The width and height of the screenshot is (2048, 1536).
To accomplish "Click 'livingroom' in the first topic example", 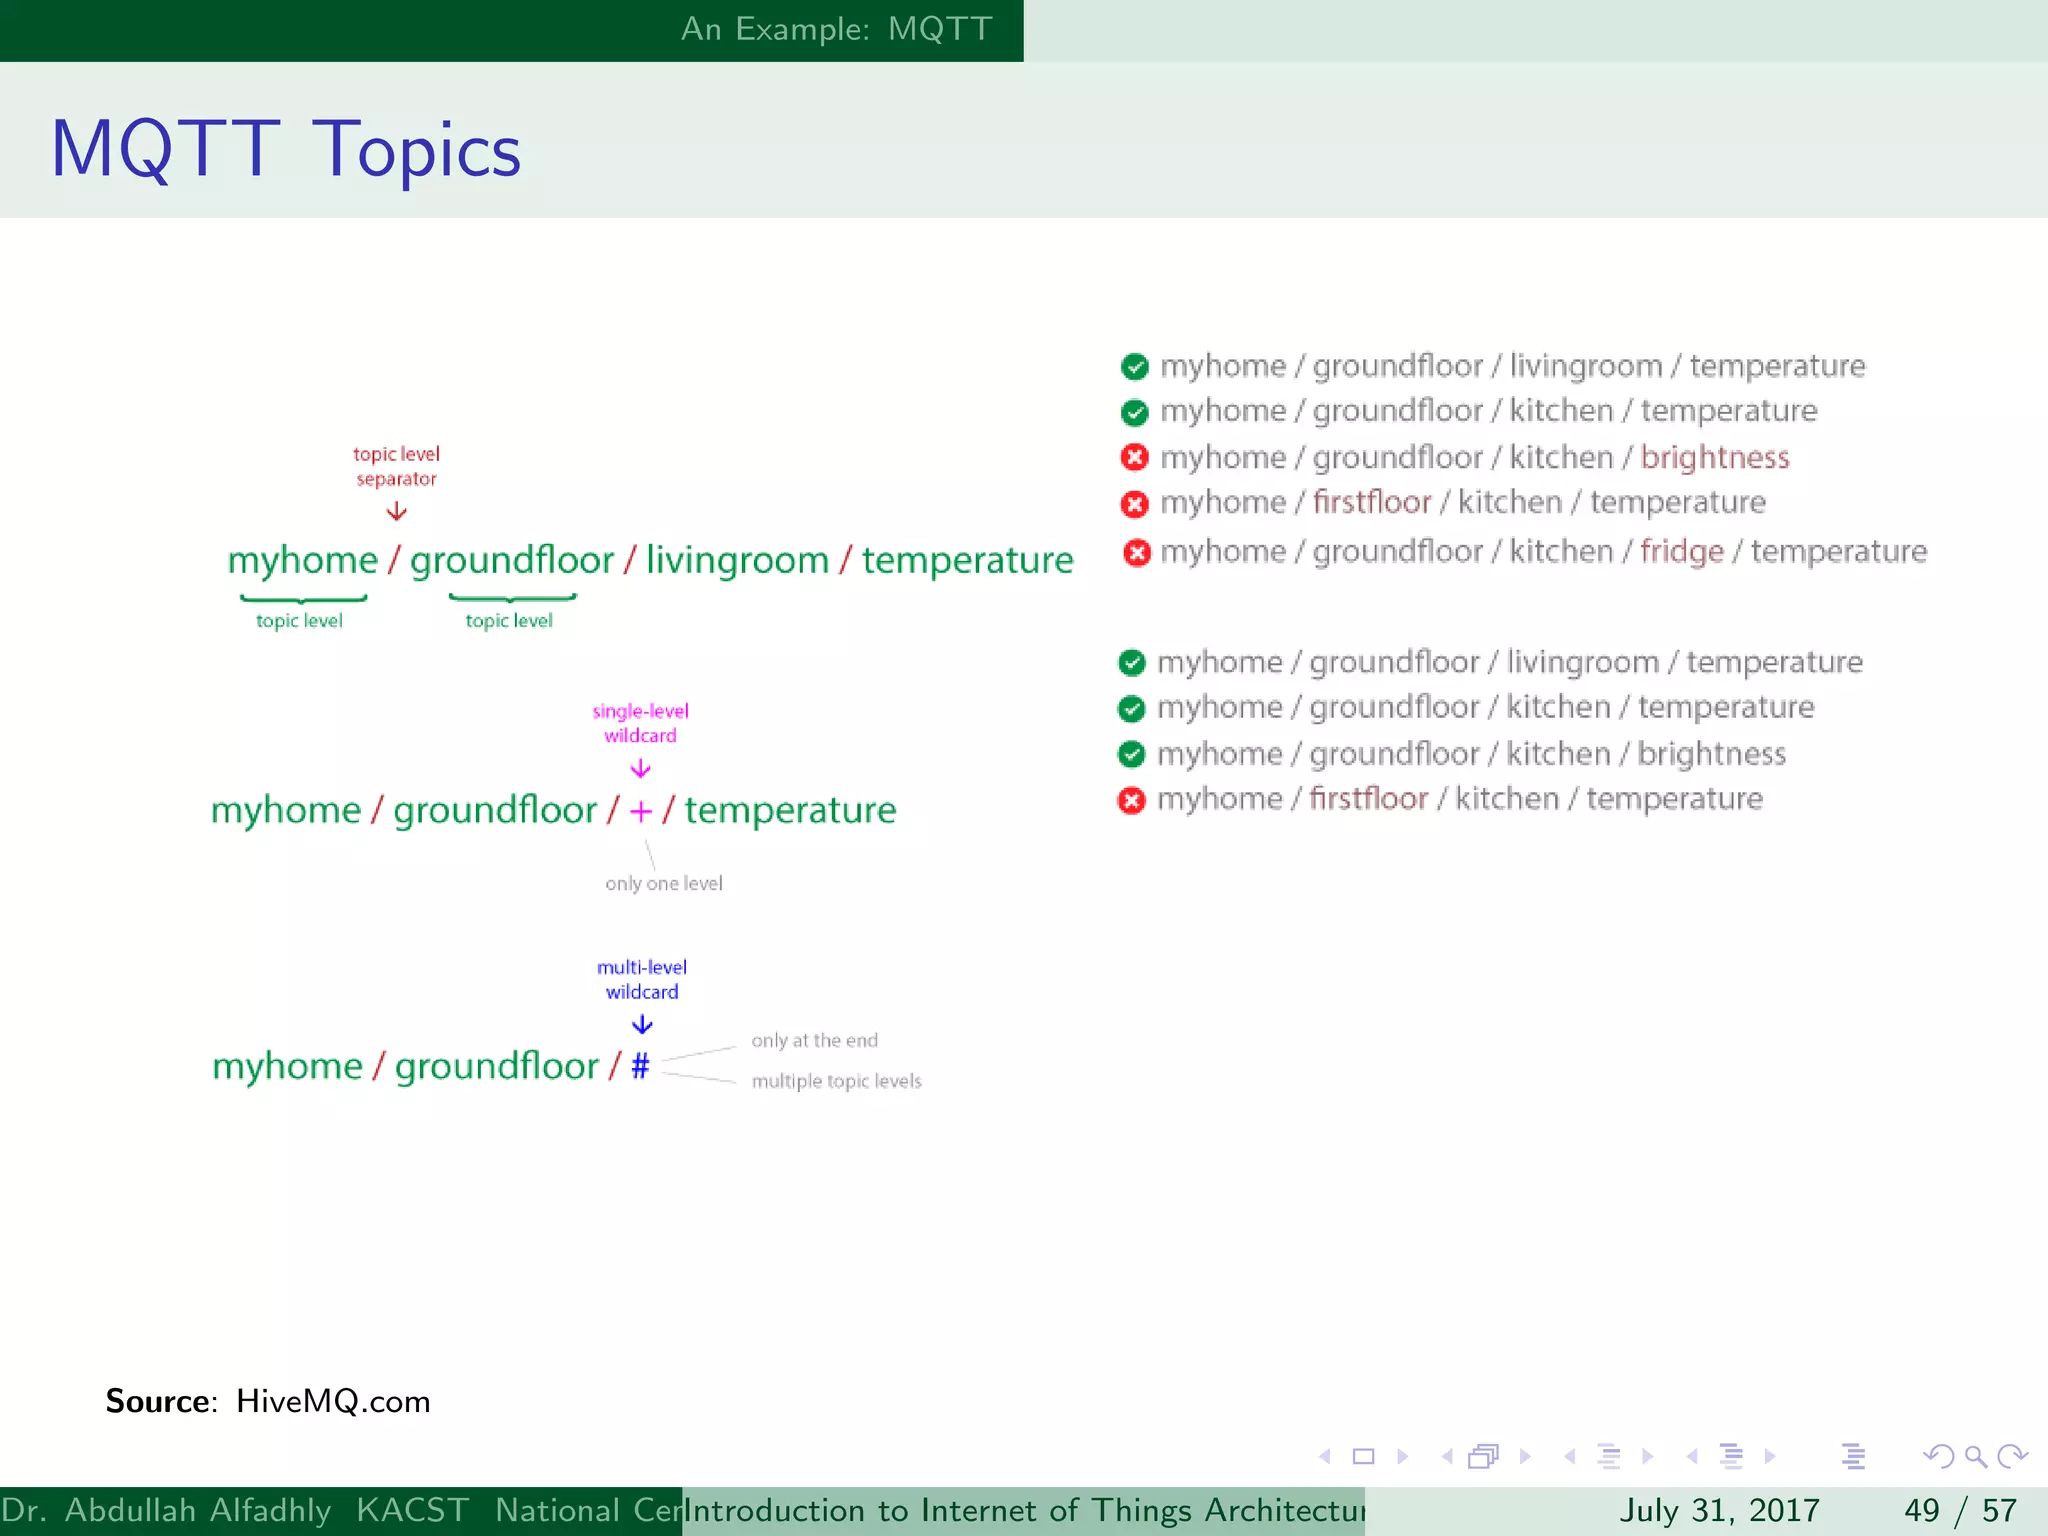I will coord(737,561).
